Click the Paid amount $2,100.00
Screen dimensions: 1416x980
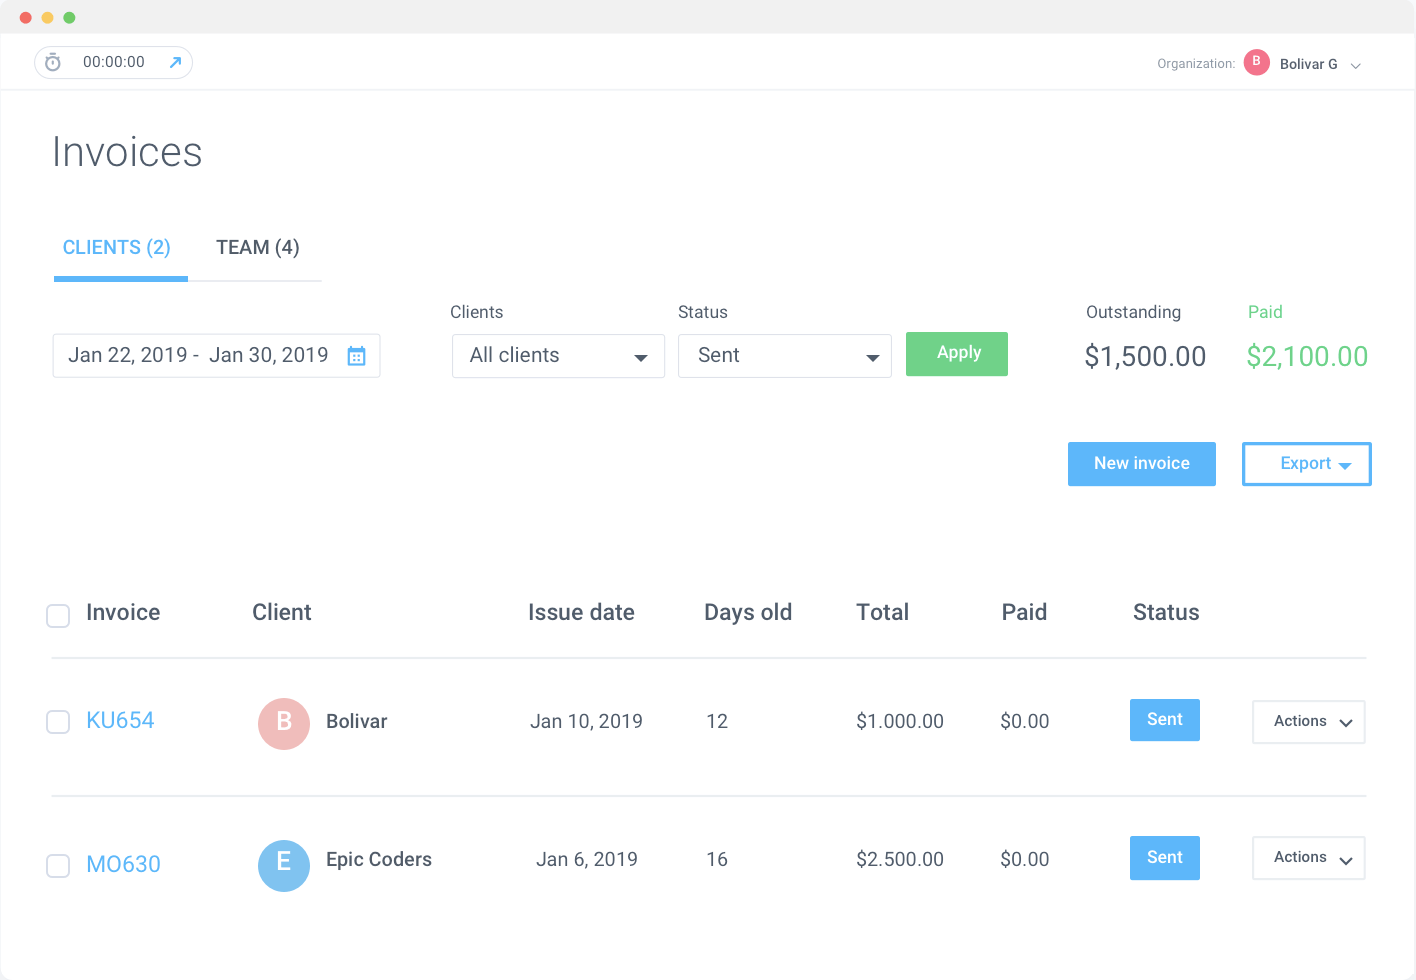point(1307,357)
